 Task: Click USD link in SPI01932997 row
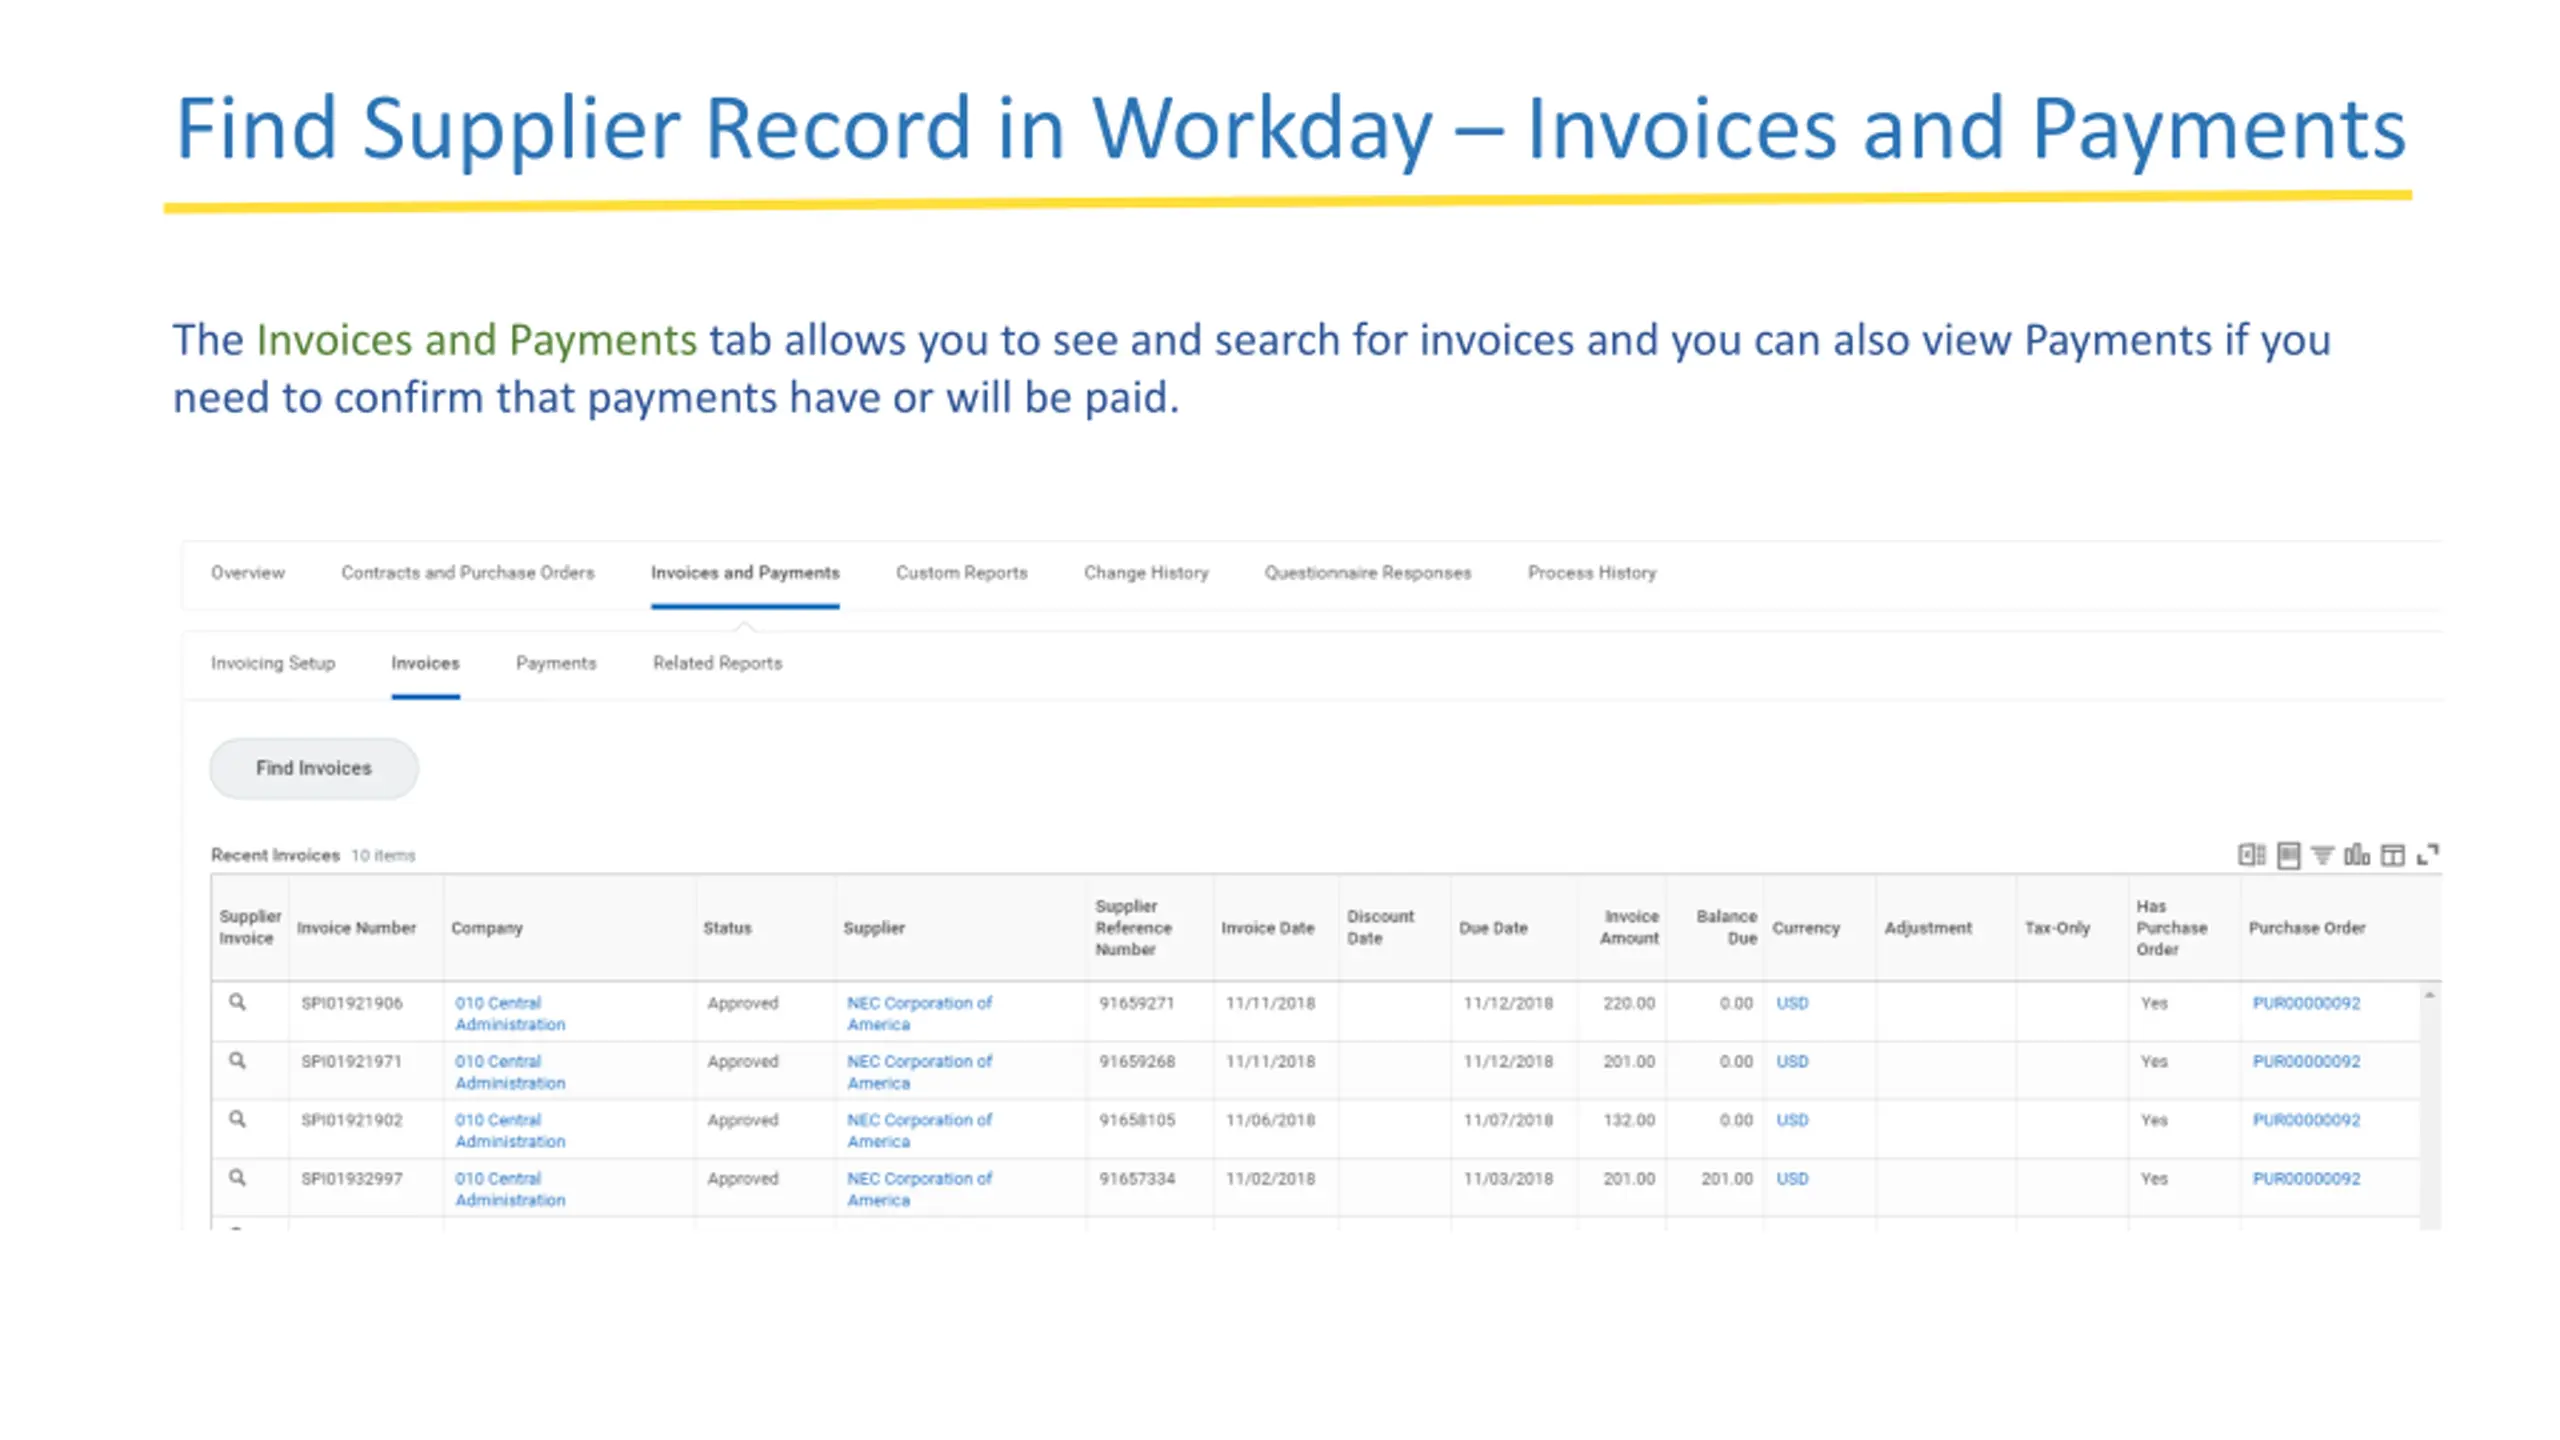point(1792,1178)
